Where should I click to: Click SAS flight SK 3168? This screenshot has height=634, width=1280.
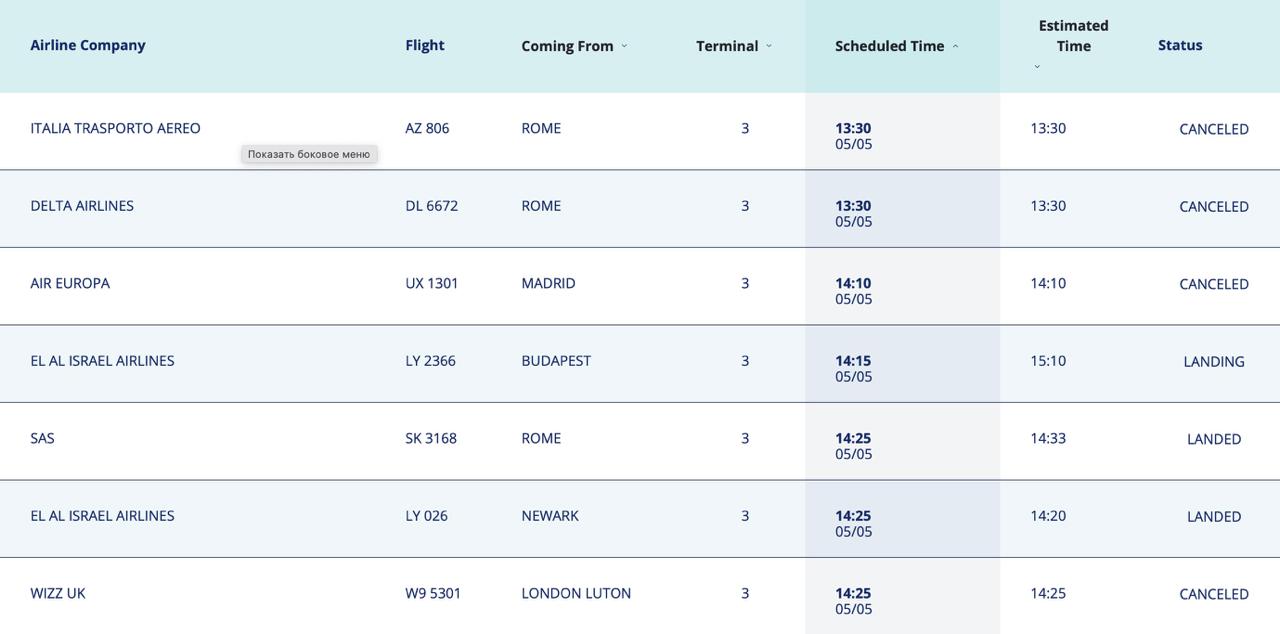(431, 438)
